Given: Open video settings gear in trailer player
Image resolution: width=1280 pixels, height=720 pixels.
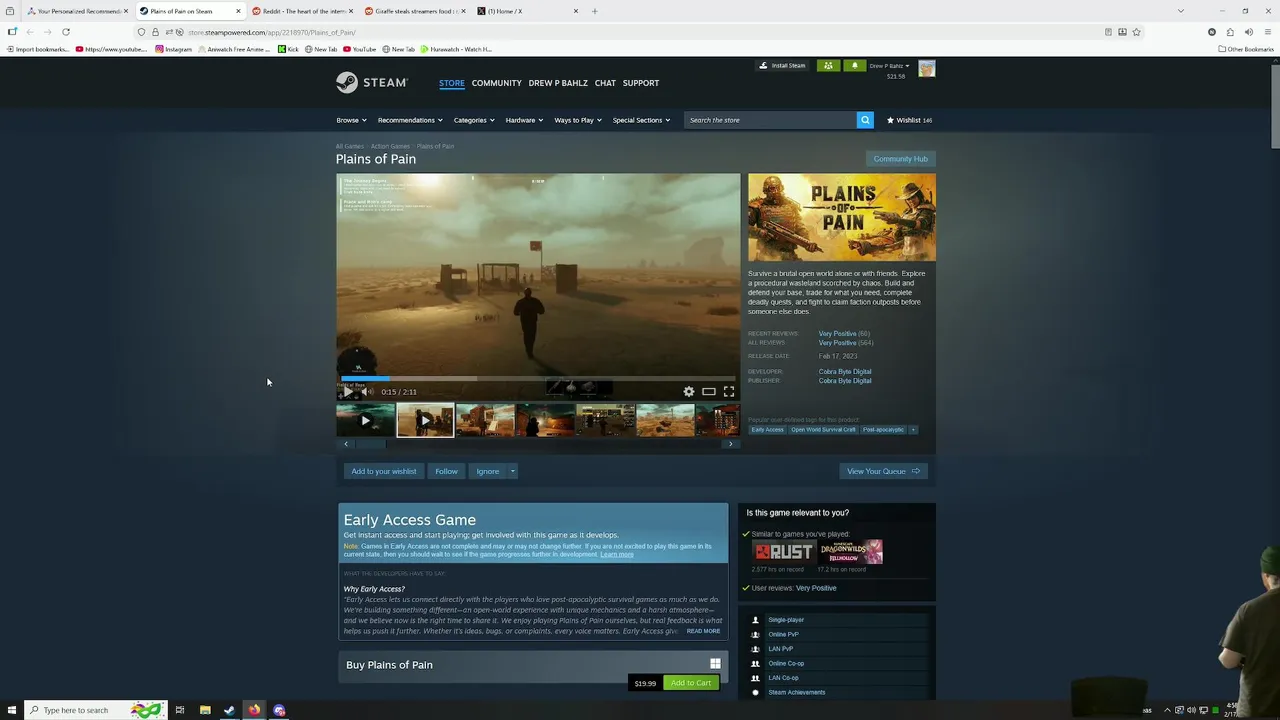Looking at the screenshot, I should [x=688, y=392].
